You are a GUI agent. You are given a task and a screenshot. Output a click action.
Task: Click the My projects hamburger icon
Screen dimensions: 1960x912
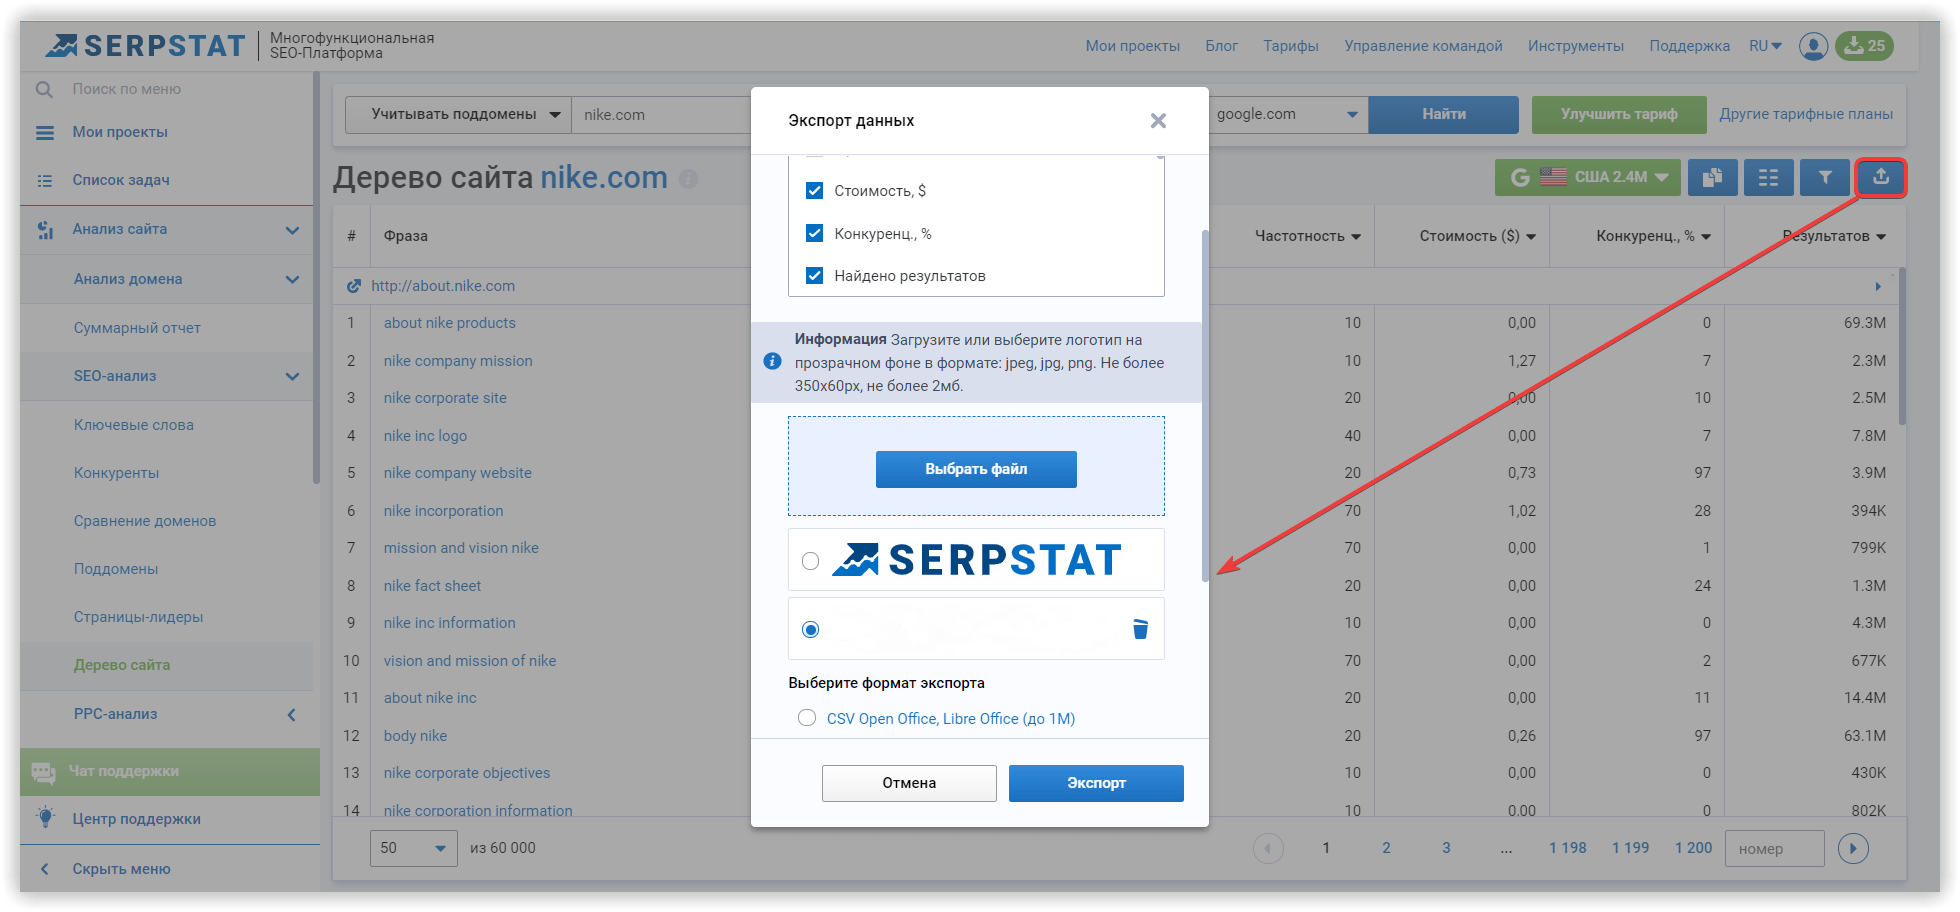pos(45,133)
